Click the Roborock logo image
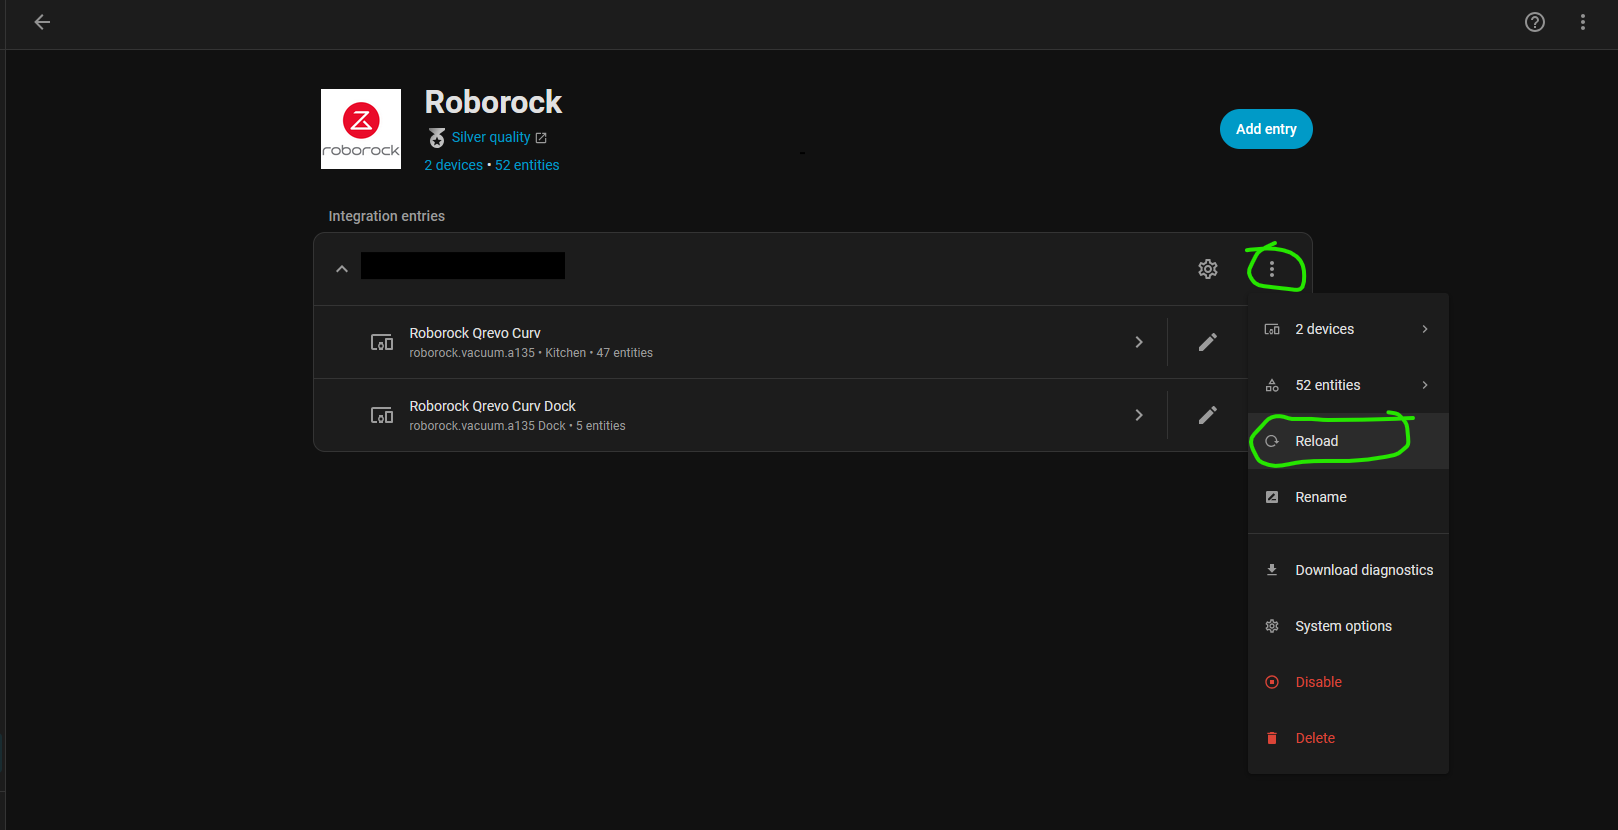The image size is (1618, 830). (x=361, y=129)
